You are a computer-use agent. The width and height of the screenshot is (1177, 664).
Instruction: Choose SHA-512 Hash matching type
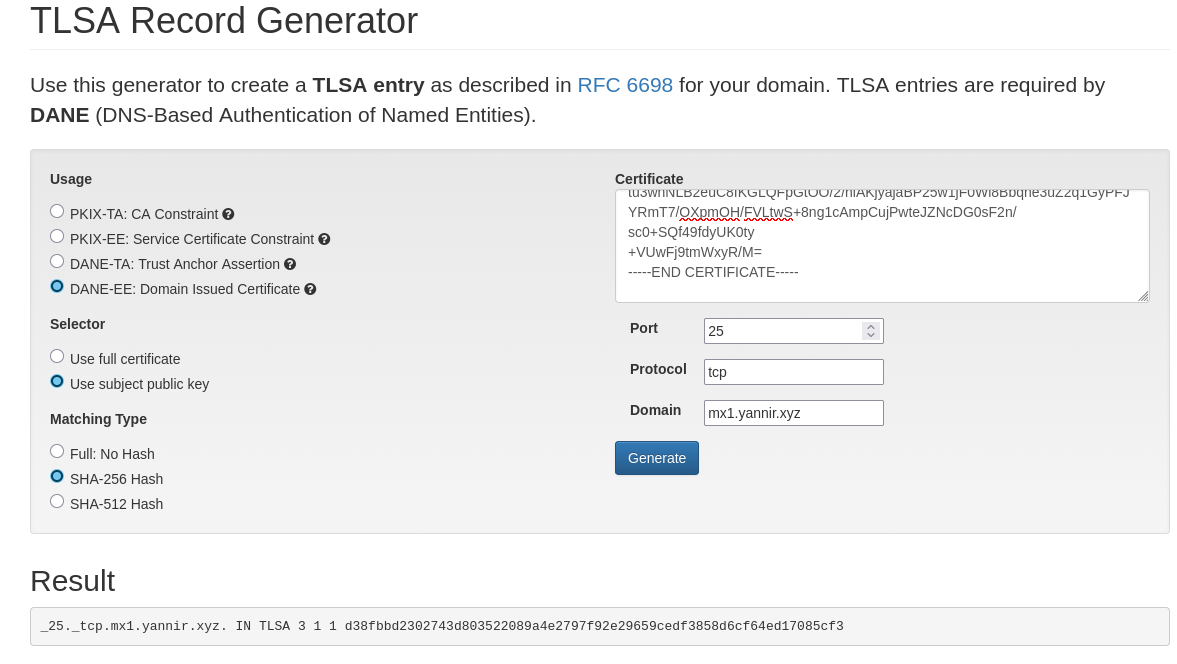(x=57, y=502)
